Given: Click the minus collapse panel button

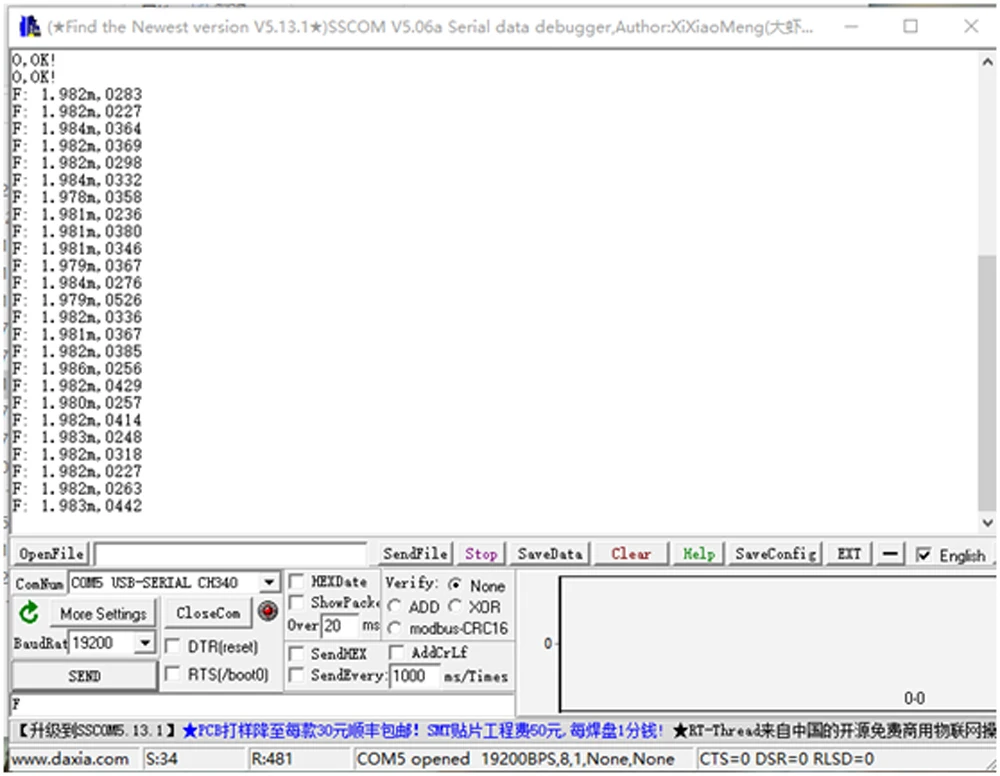Looking at the screenshot, I should coord(891,553).
